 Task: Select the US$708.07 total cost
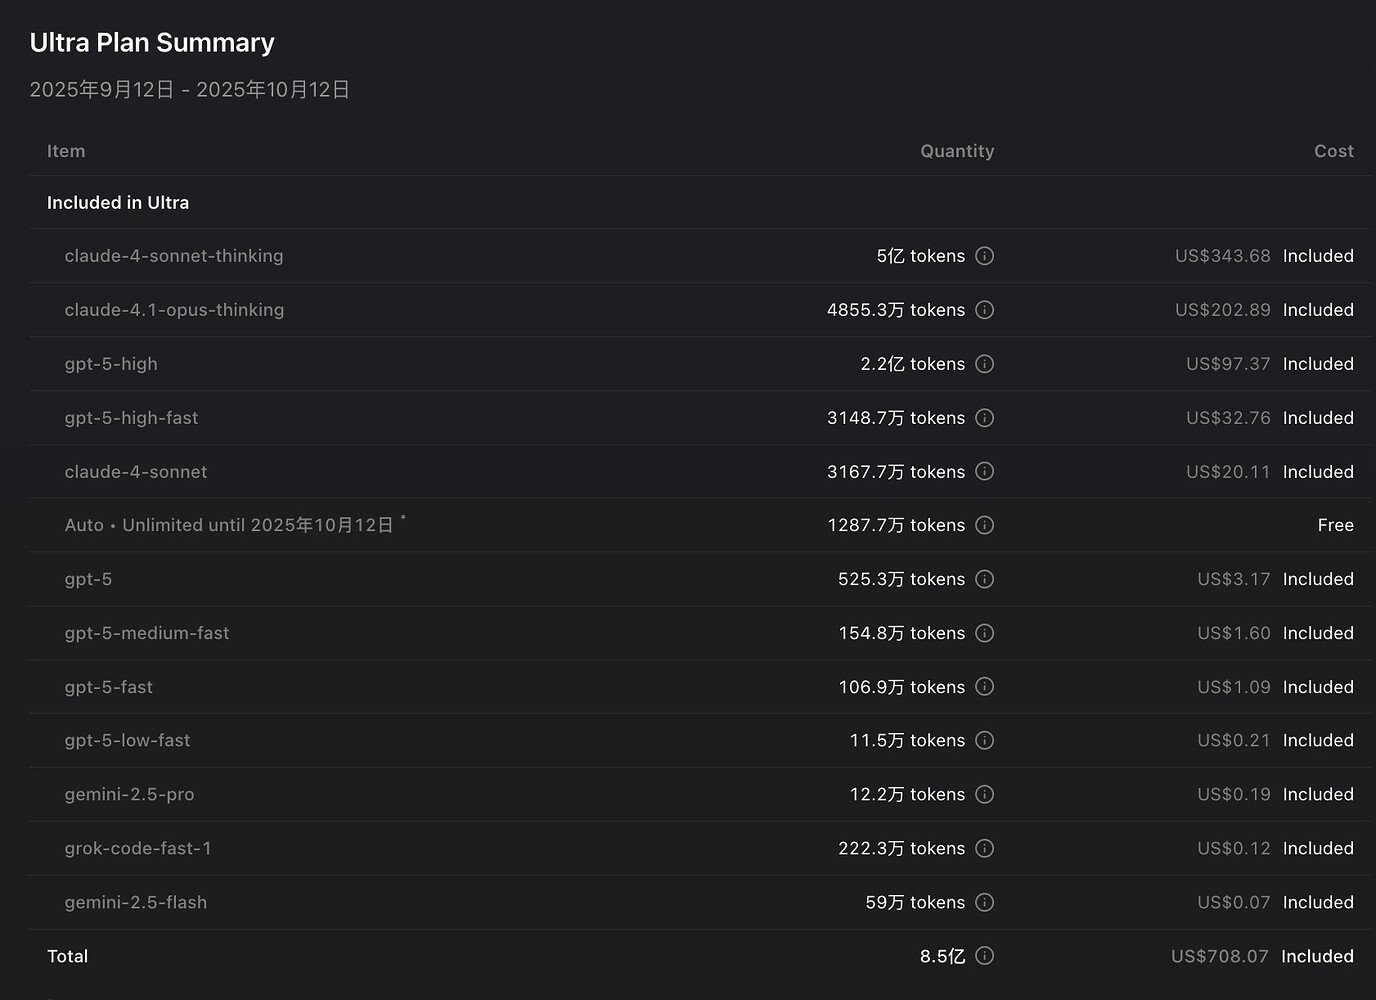click(1220, 956)
